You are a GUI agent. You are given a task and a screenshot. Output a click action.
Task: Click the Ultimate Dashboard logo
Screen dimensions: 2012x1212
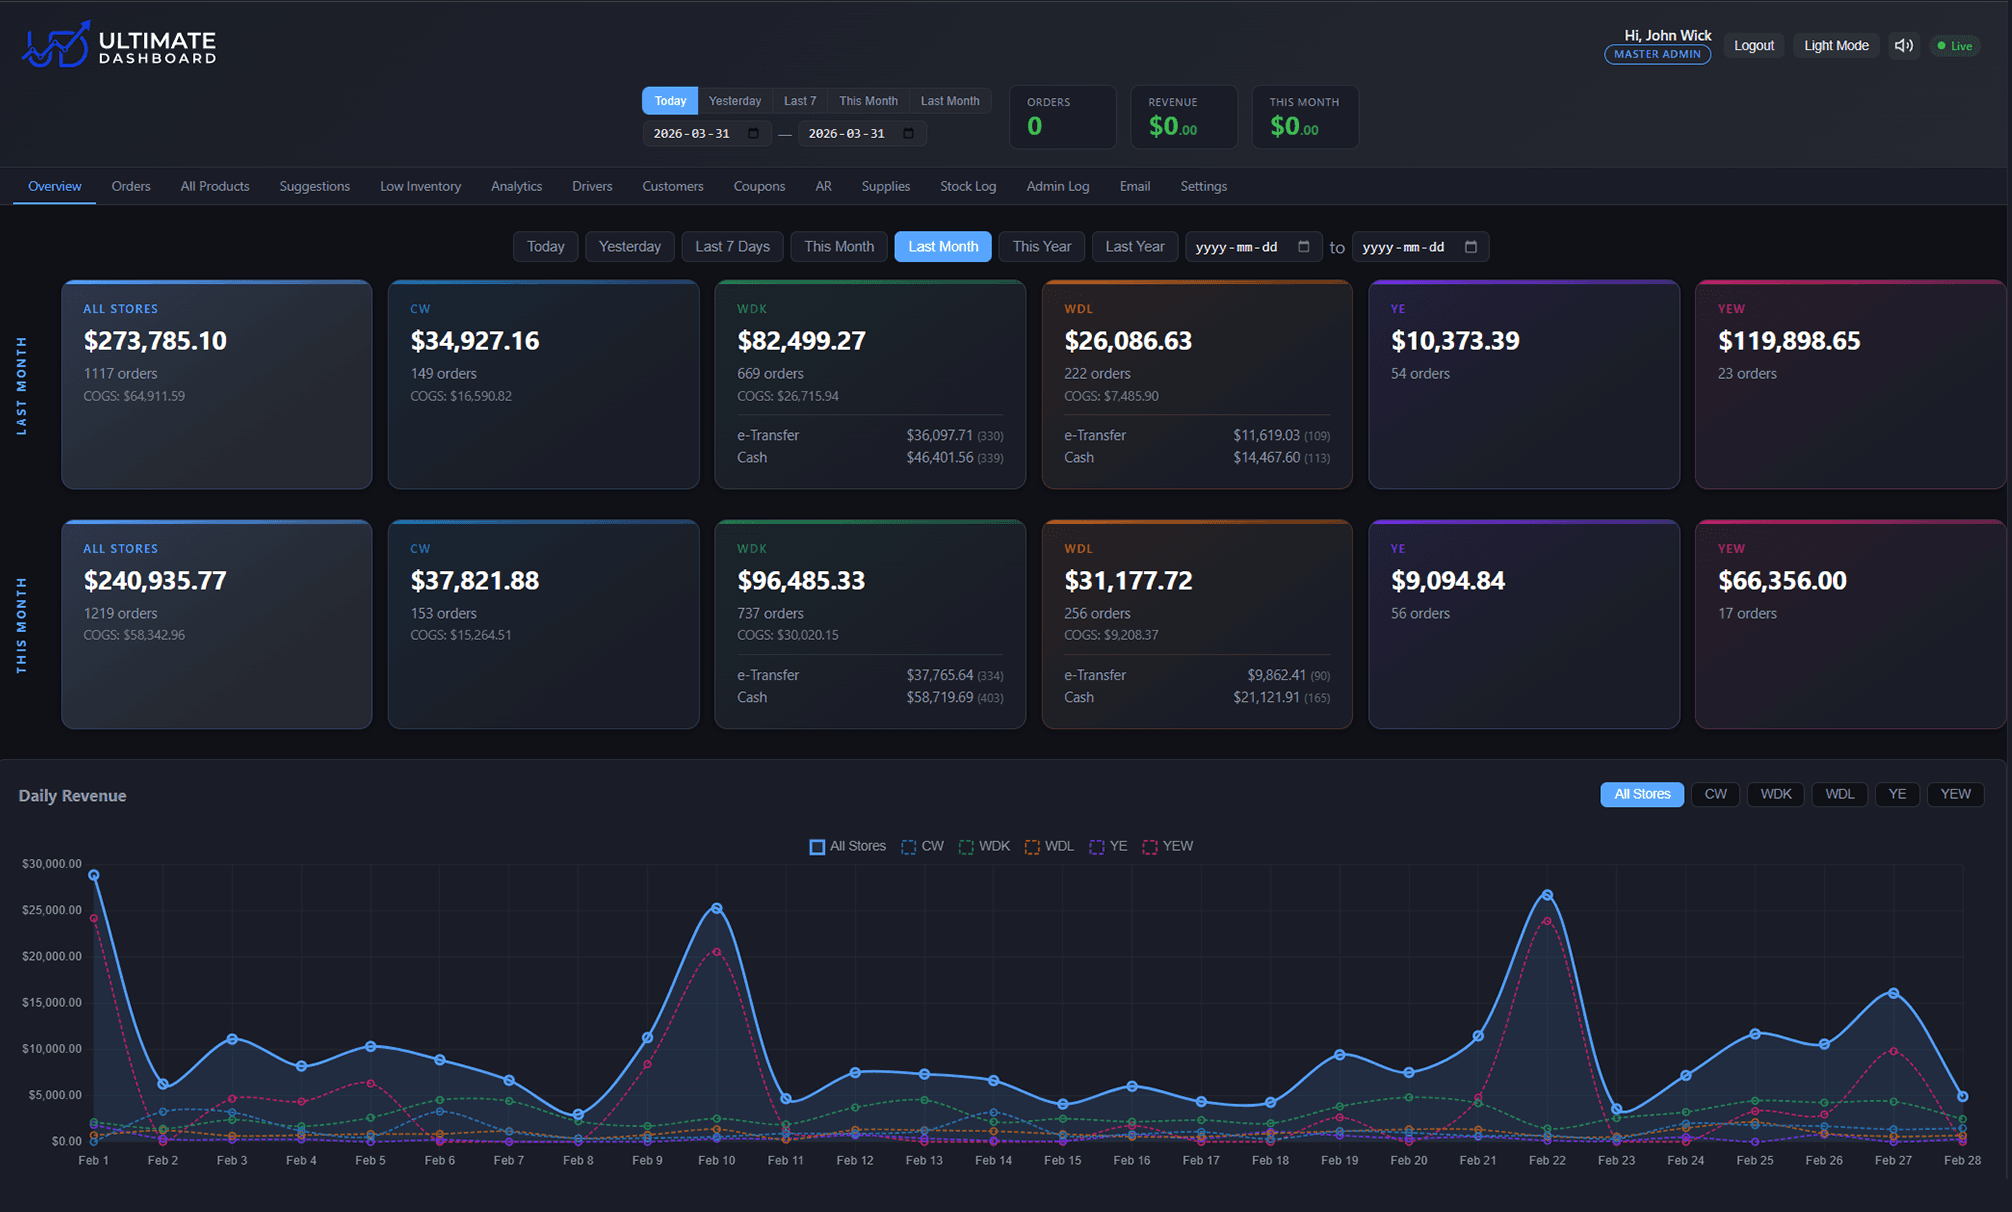(117, 44)
